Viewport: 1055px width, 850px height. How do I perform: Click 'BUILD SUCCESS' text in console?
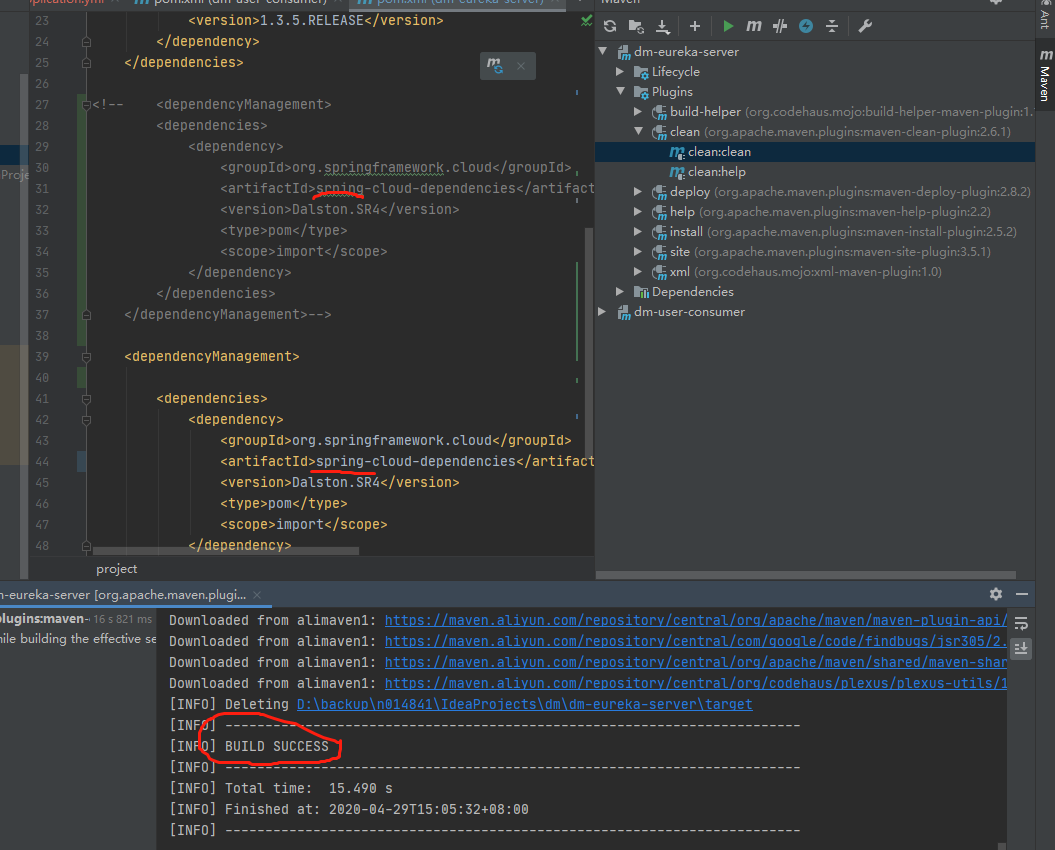pos(277,746)
